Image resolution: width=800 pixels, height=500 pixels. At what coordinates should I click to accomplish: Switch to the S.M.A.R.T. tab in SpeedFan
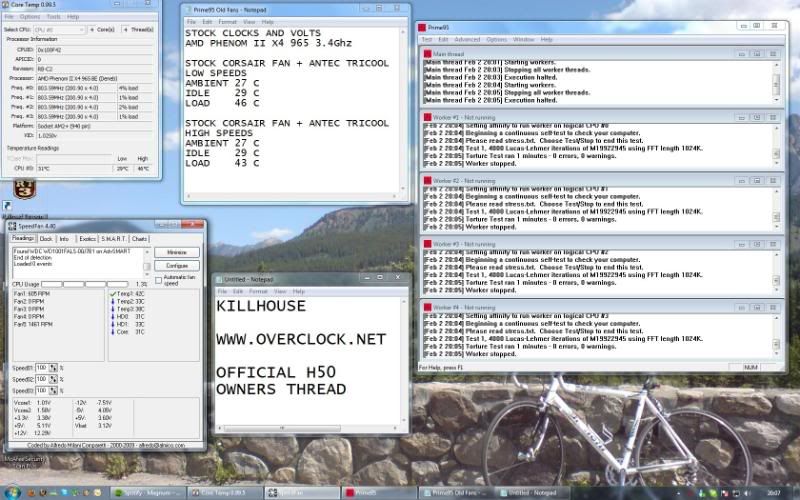(113, 239)
